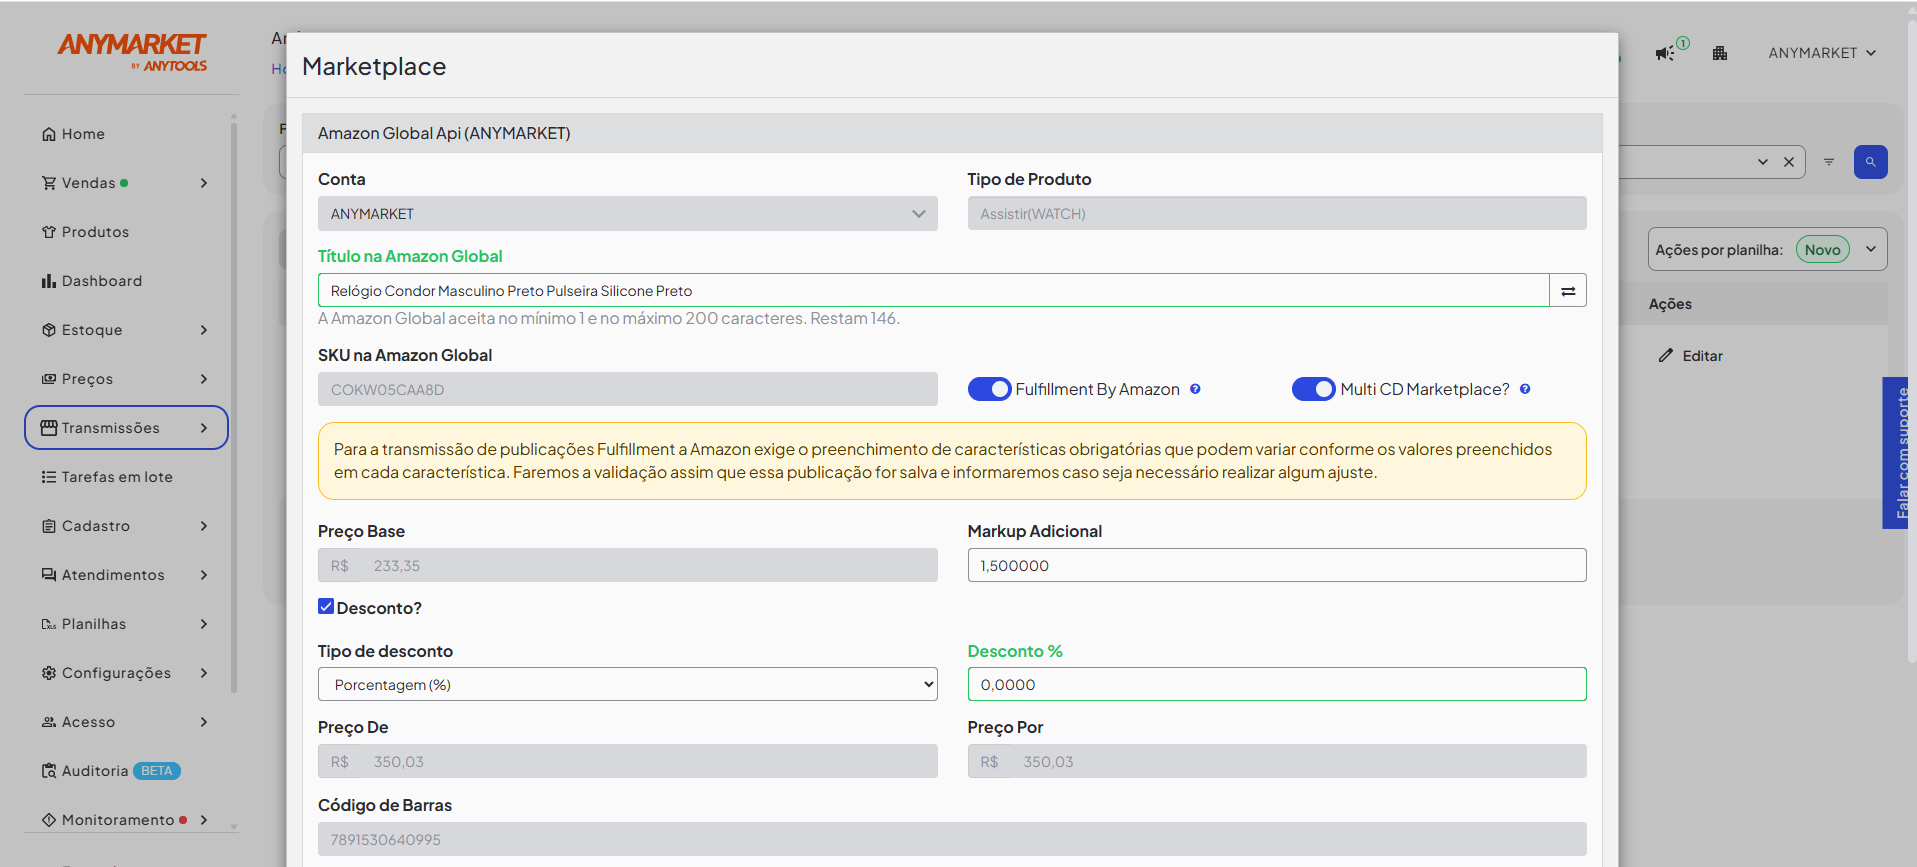Open the Tipo de desconto dropdown
This screenshot has height=867, width=1917.
[x=628, y=685]
